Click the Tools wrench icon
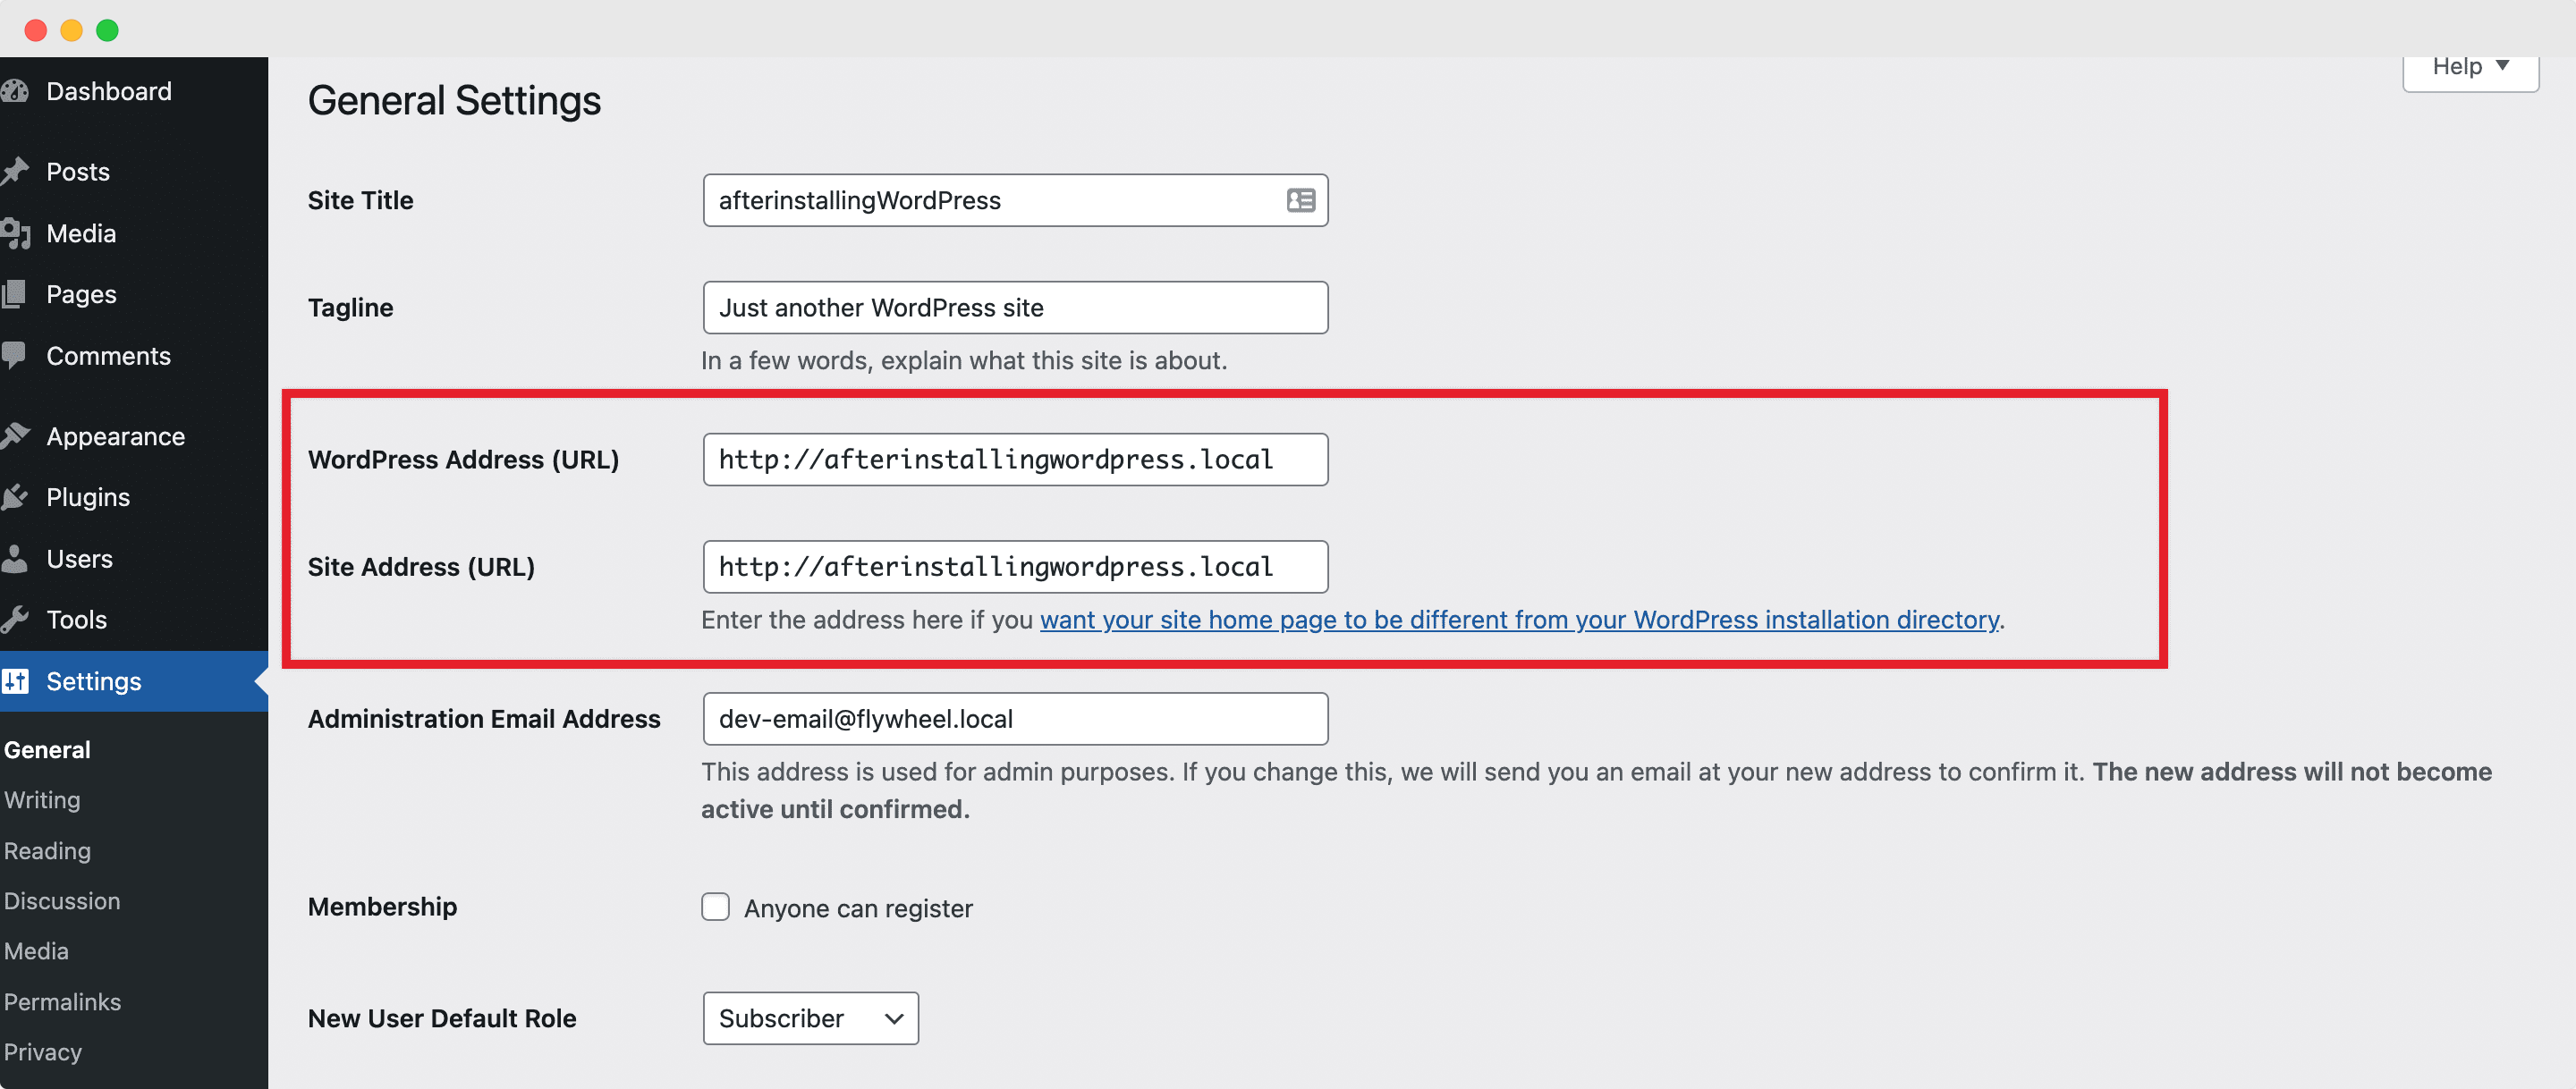The height and width of the screenshot is (1089, 2576). (x=15, y=620)
